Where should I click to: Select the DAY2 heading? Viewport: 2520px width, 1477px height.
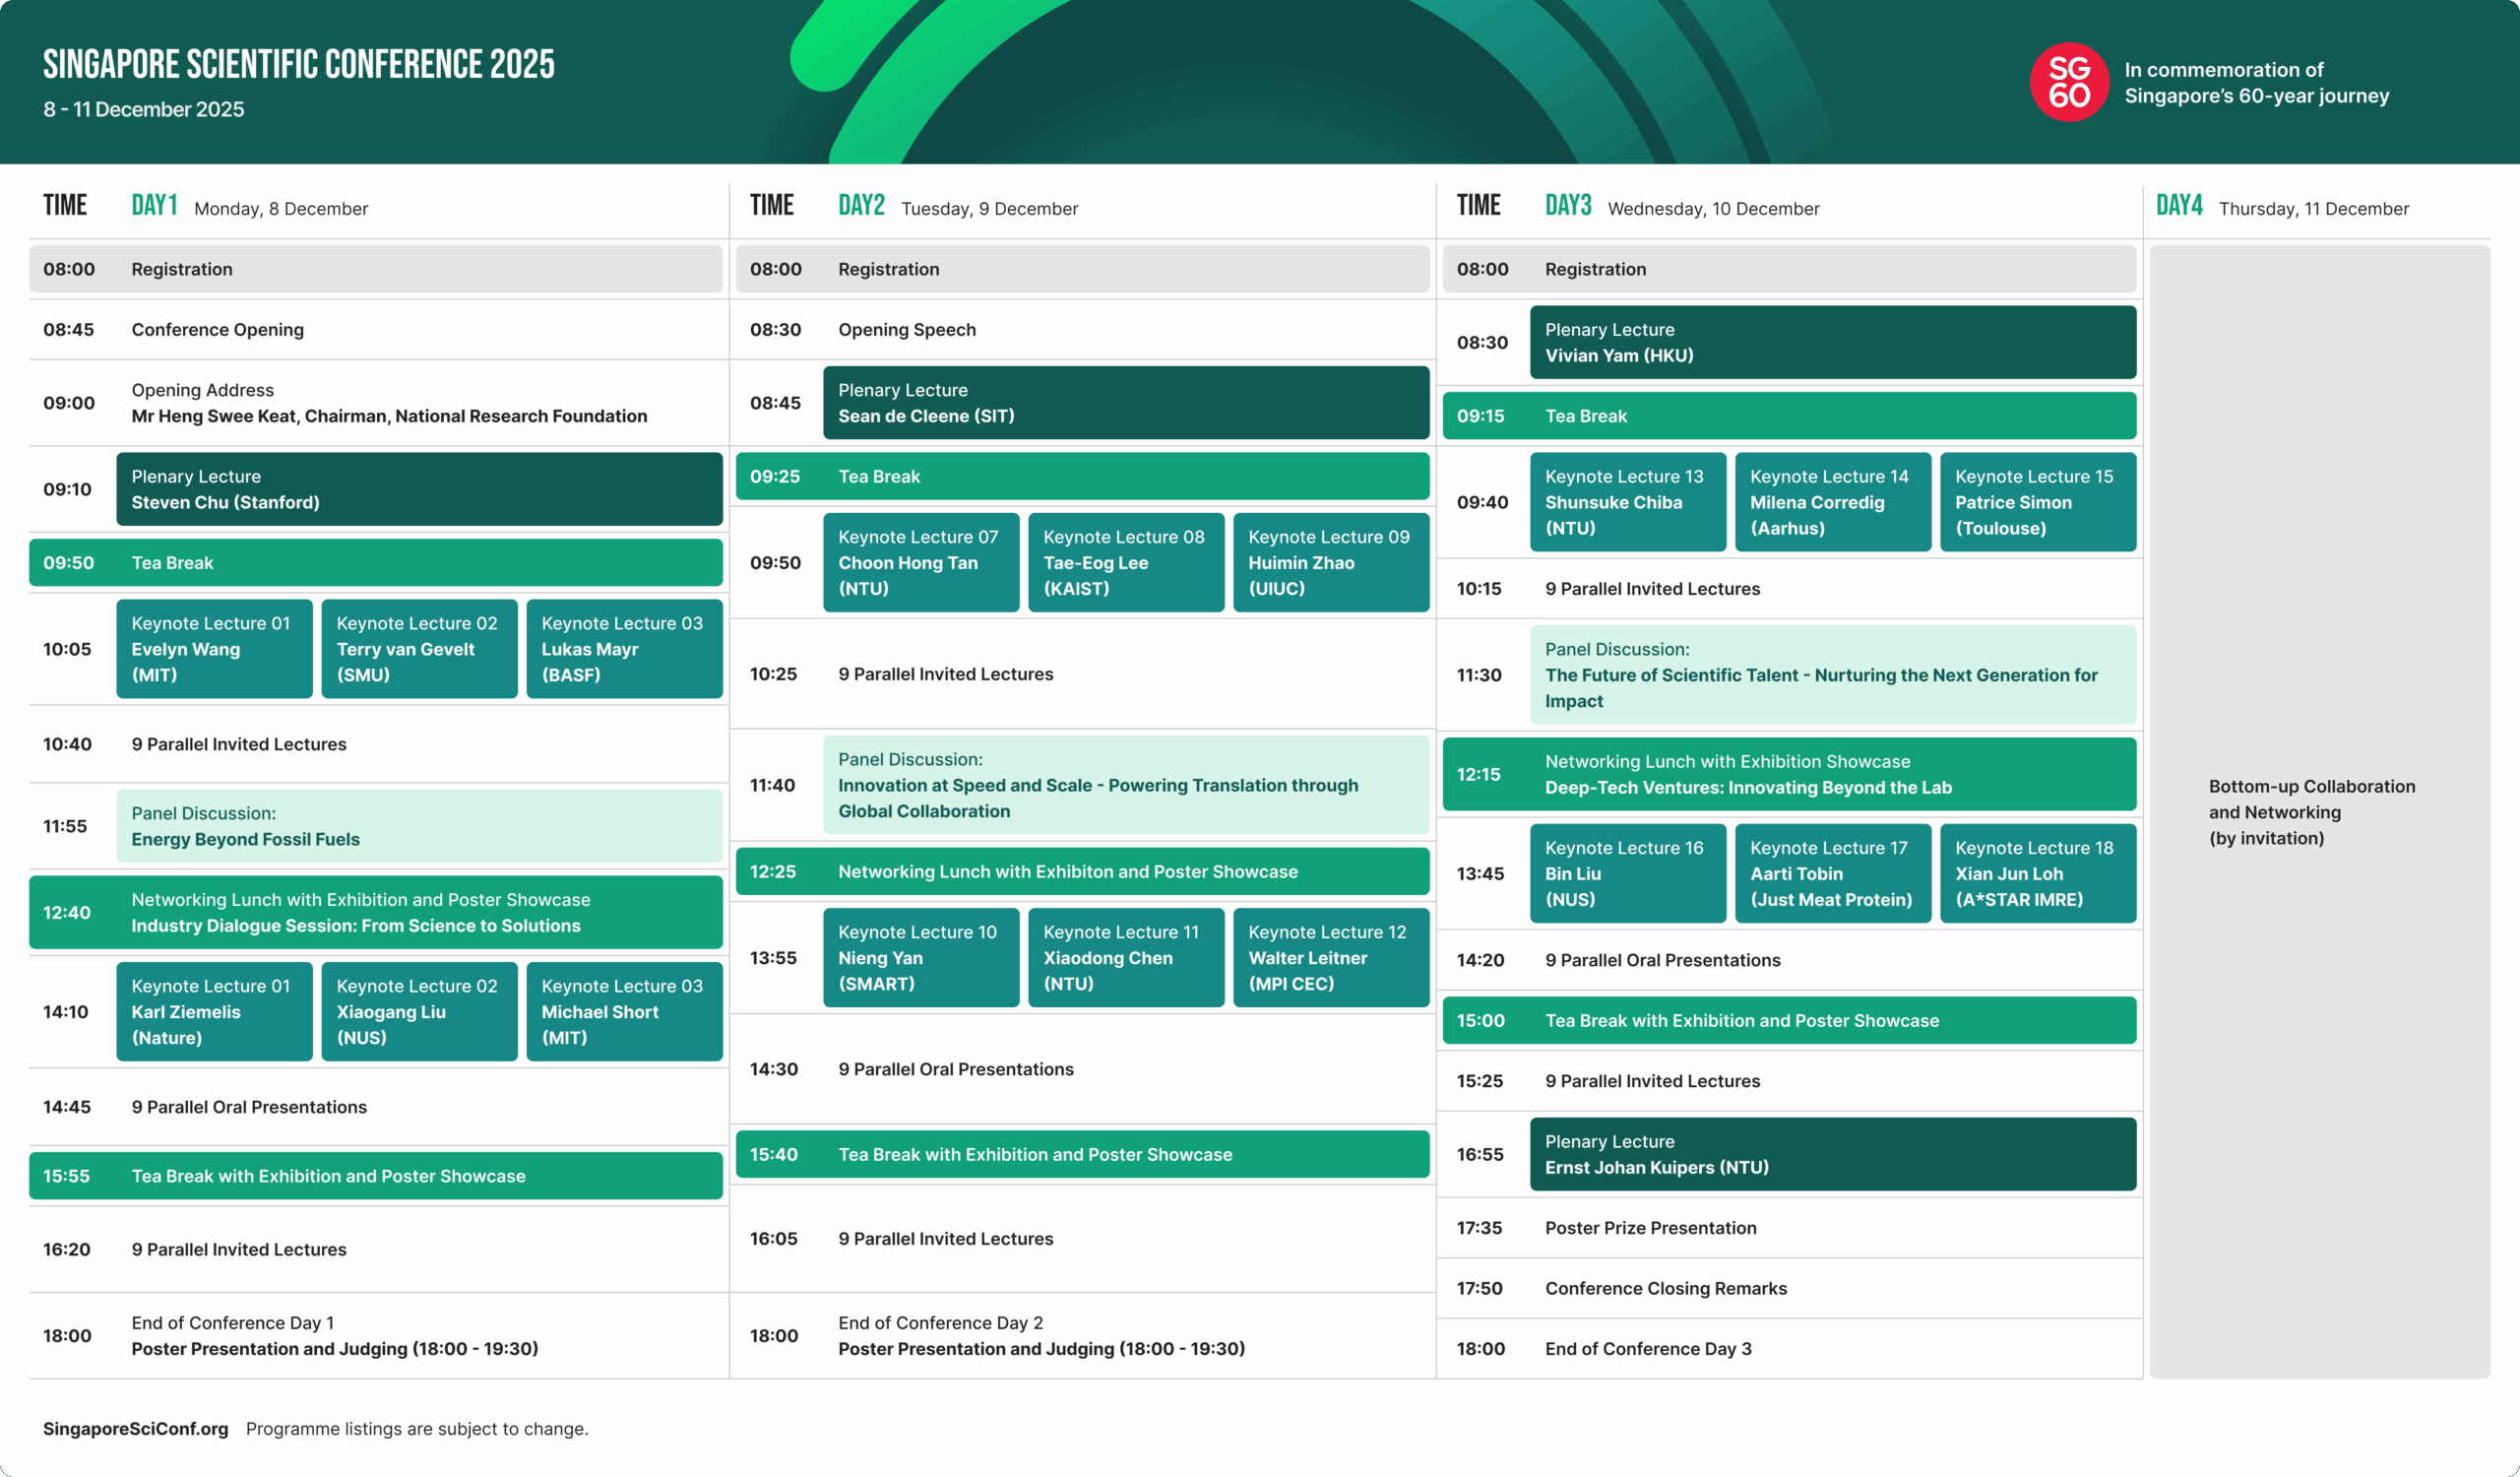click(861, 206)
